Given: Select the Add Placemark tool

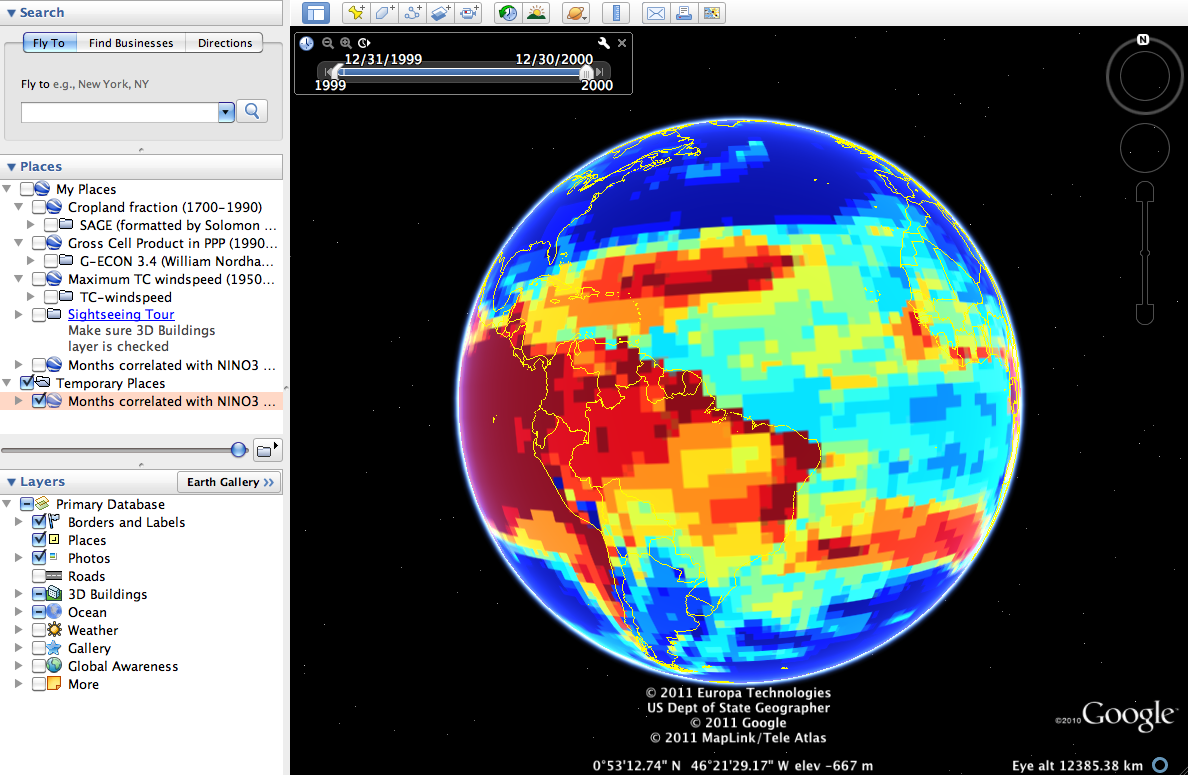Looking at the screenshot, I should 356,13.
